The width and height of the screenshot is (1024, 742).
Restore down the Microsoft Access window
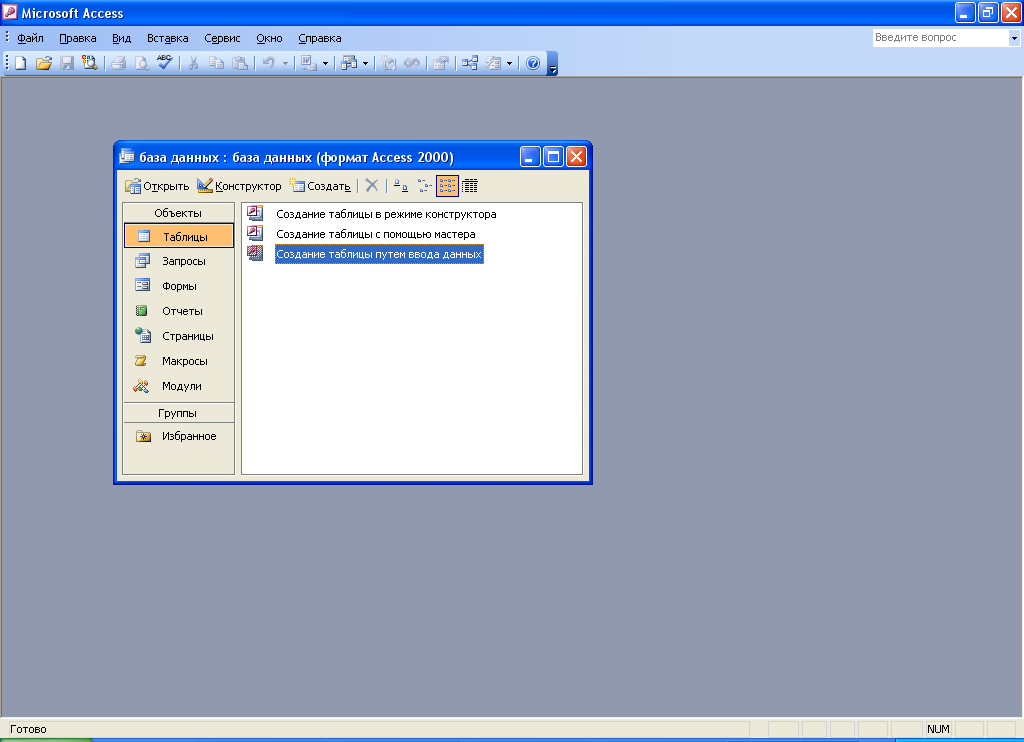[x=988, y=12]
